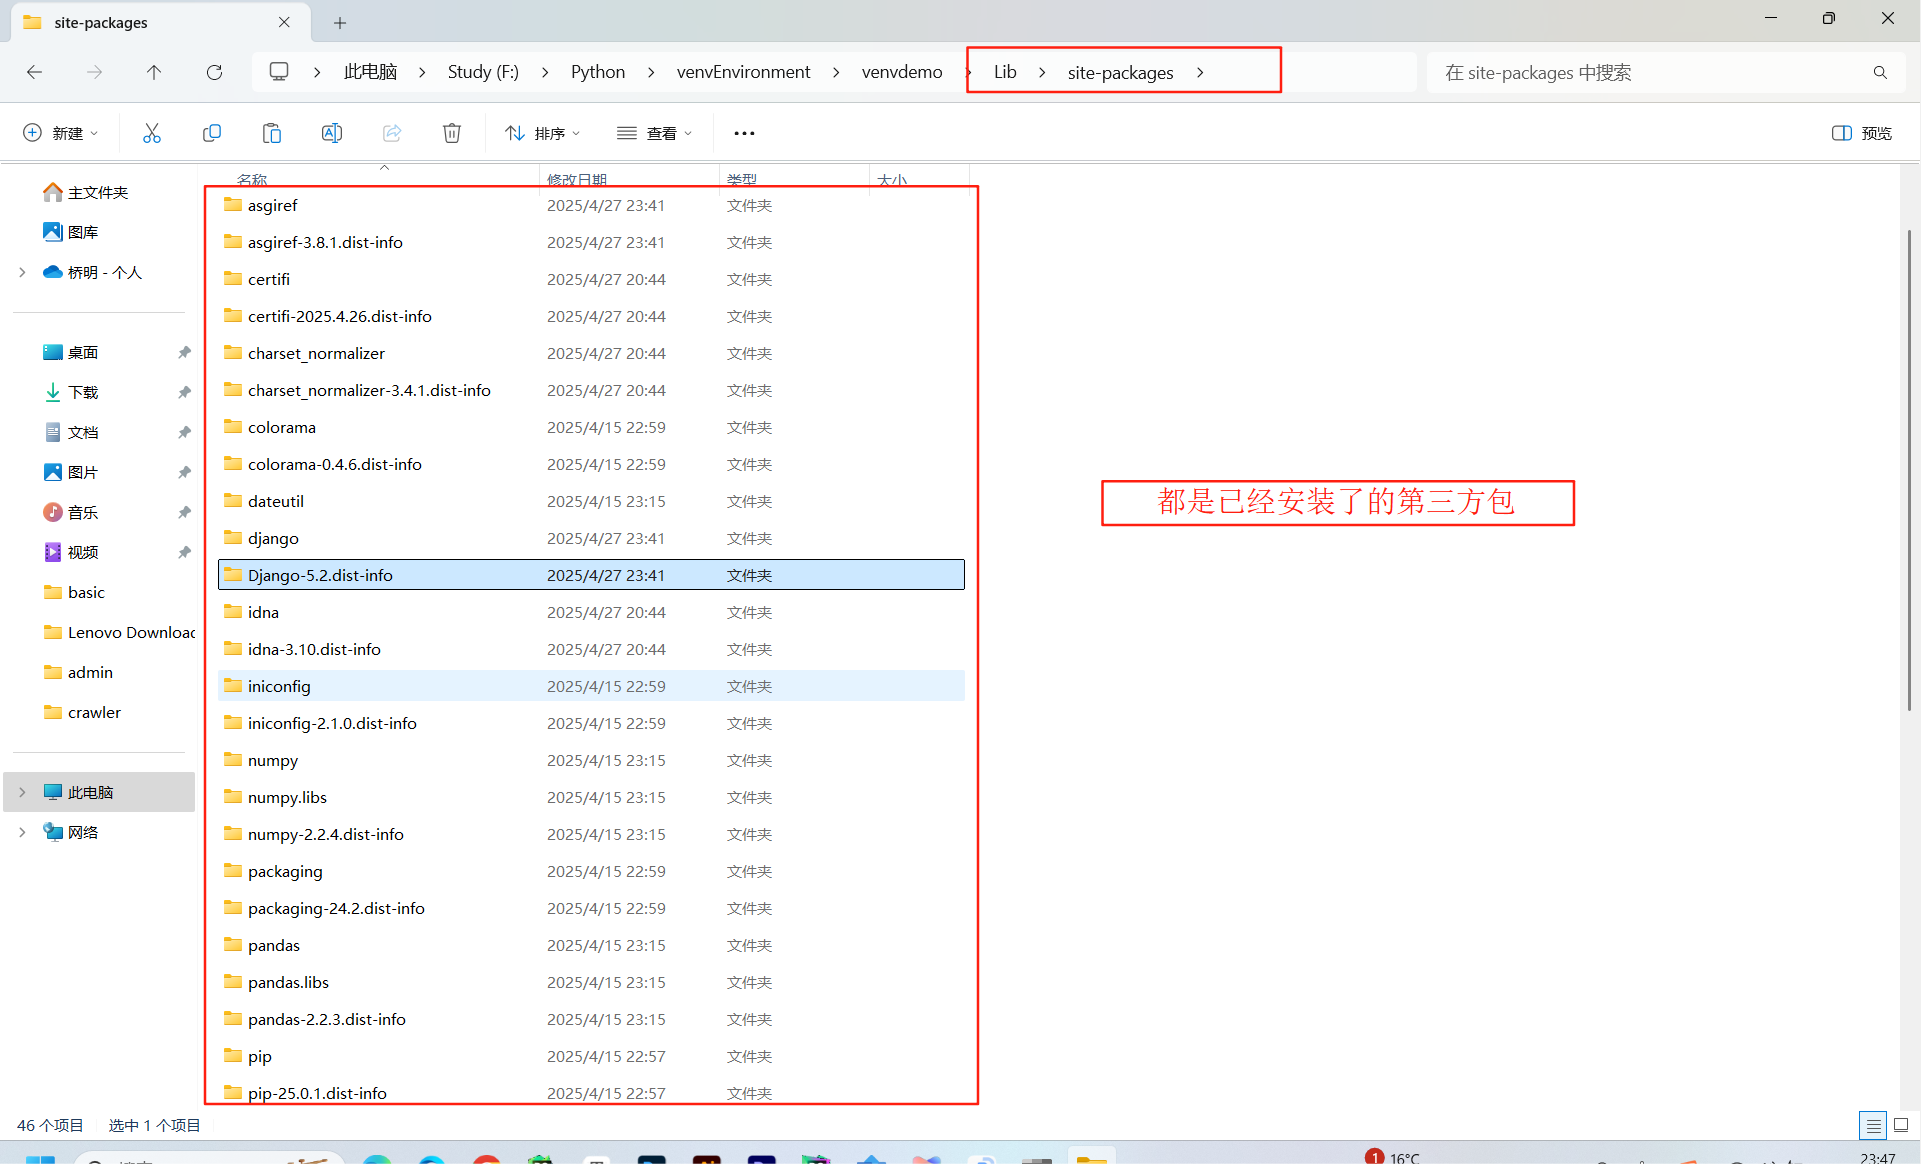Click the Refresh button in navigation bar
The image size is (1921, 1164).
pyautogui.click(x=214, y=72)
